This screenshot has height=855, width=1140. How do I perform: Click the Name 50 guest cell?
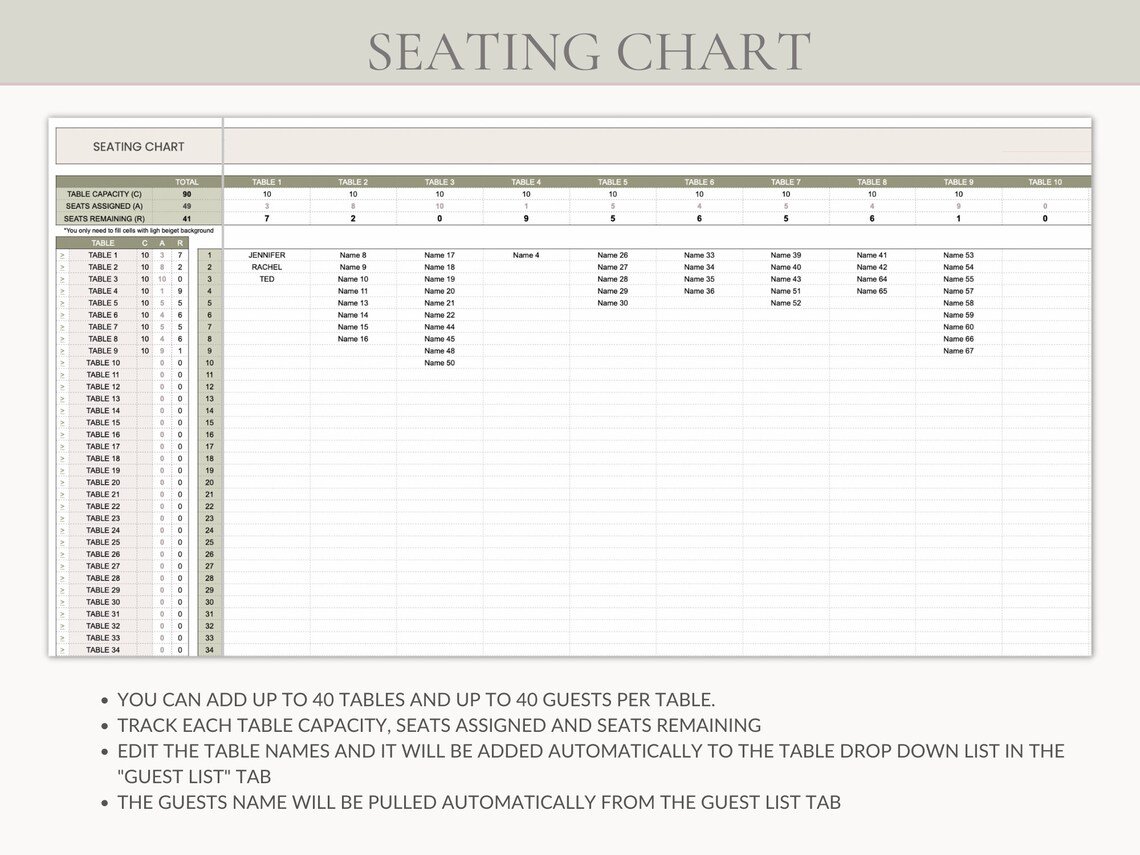click(439, 363)
